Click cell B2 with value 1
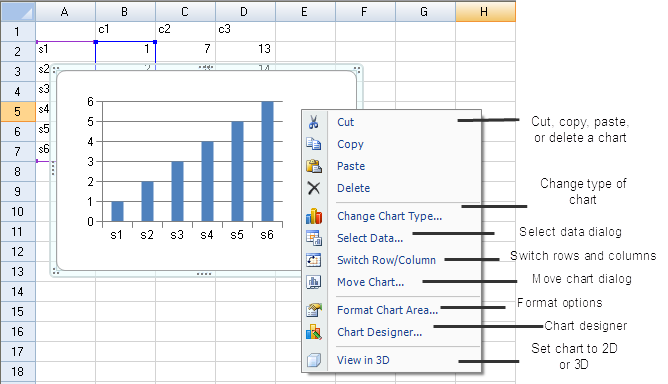Image resolution: width=668 pixels, height=384 pixels. (x=125, y=52)
